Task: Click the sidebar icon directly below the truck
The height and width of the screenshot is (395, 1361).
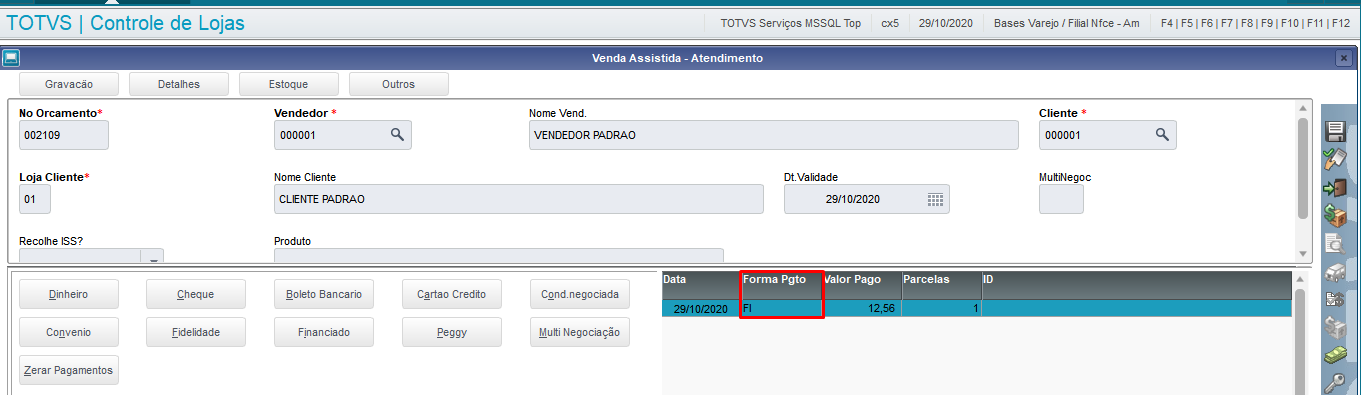Action: coord(1334,298)
